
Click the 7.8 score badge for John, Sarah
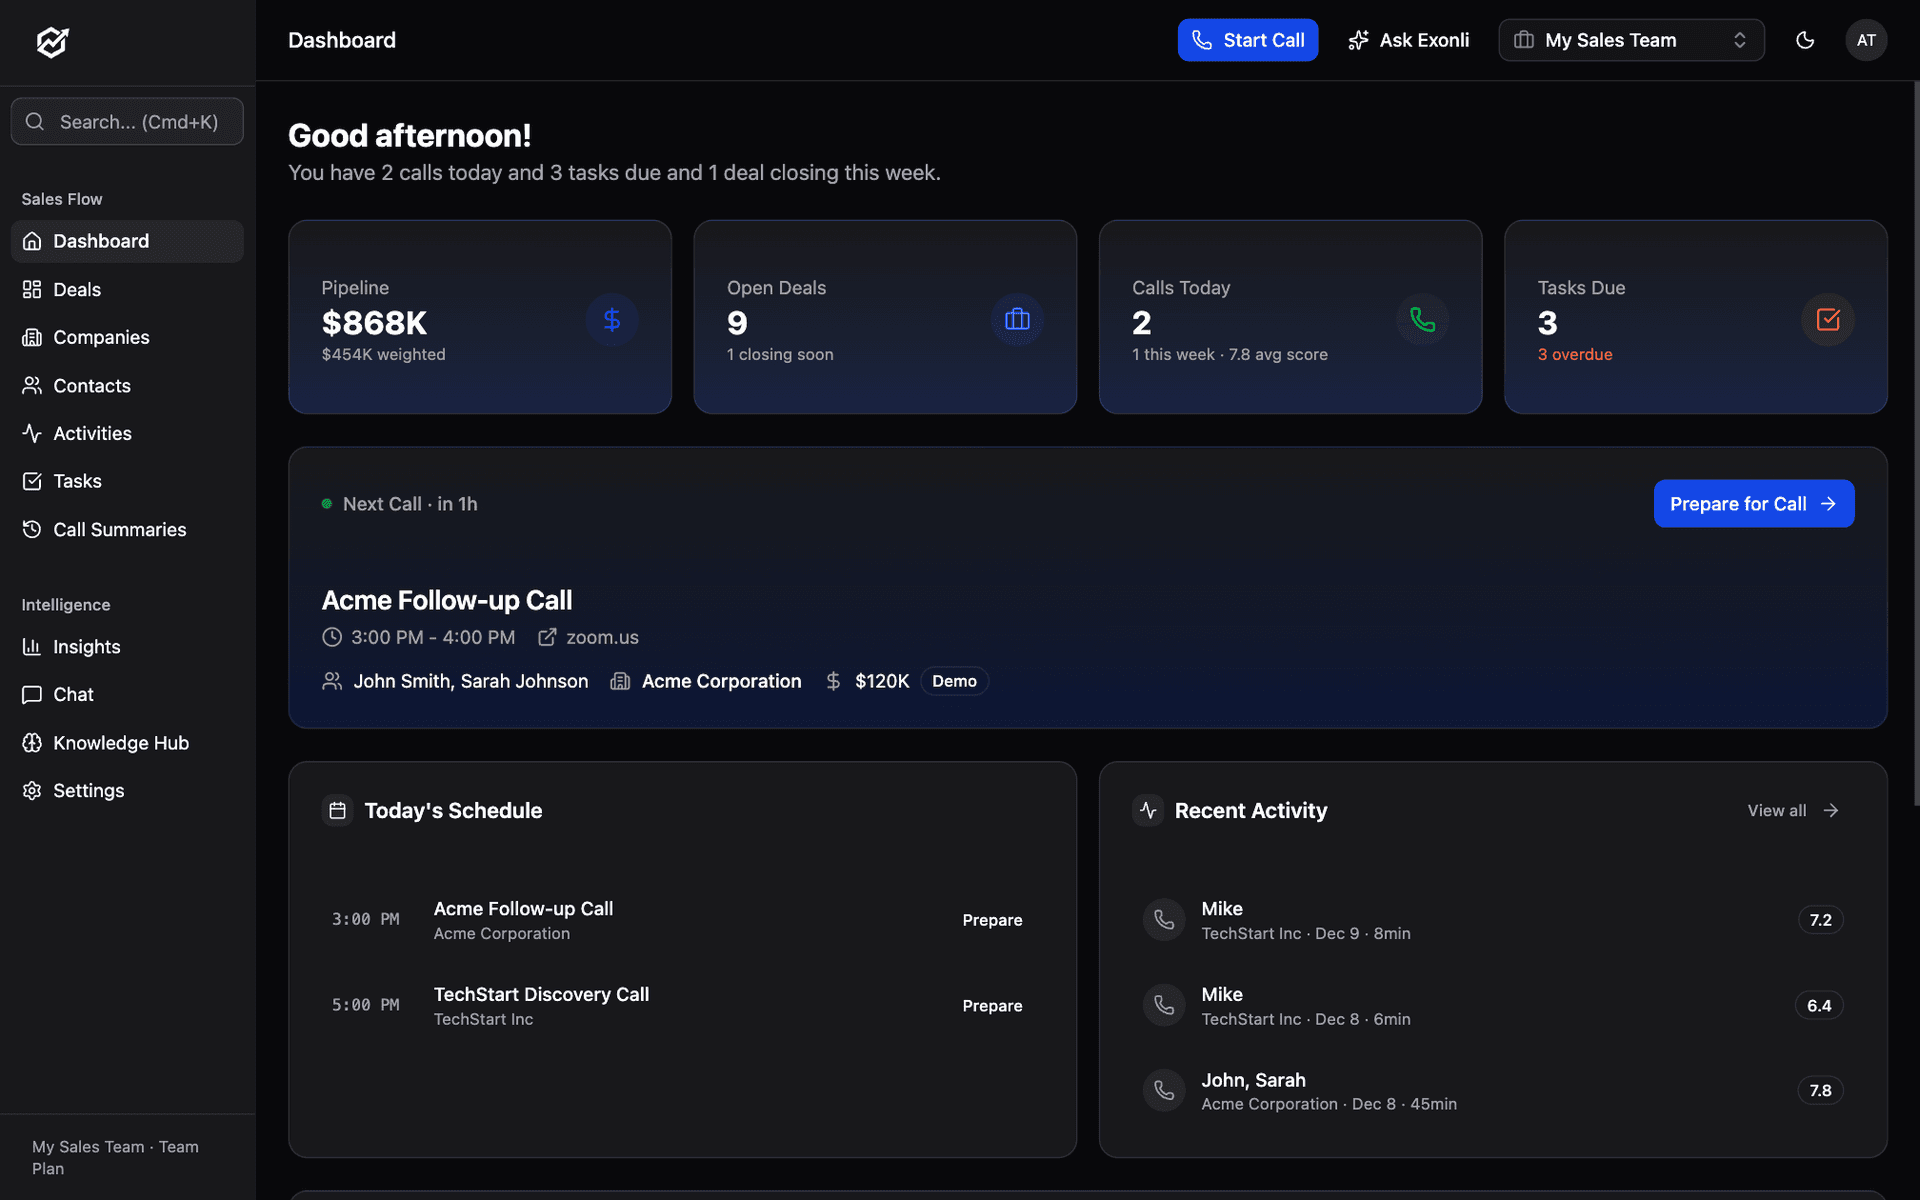1819,1090
